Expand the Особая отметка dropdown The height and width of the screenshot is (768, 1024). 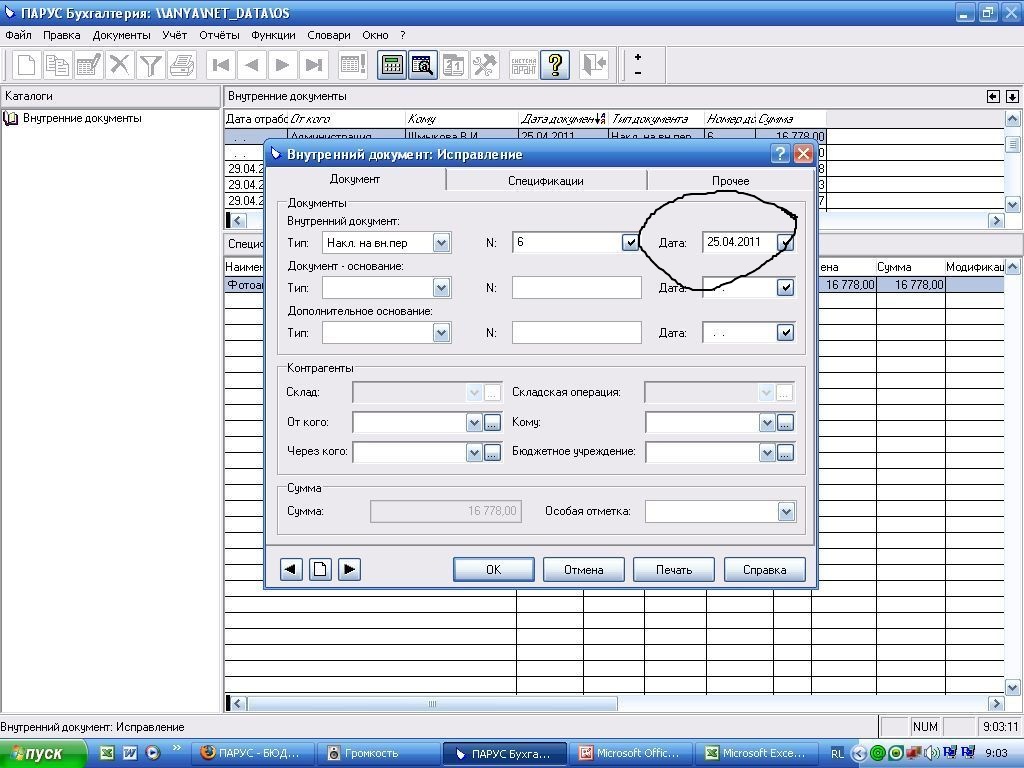tap(785, 512)
